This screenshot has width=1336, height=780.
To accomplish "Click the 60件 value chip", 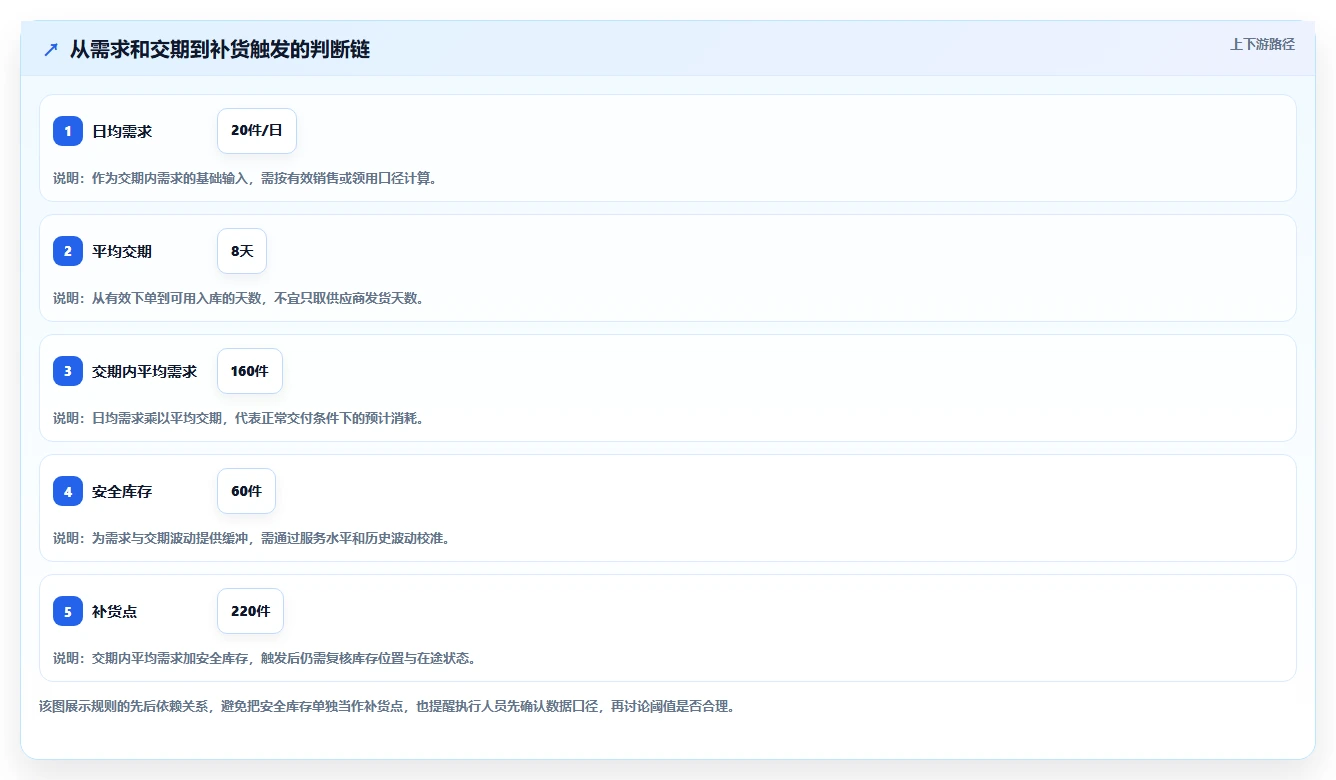I will (246, 491).
